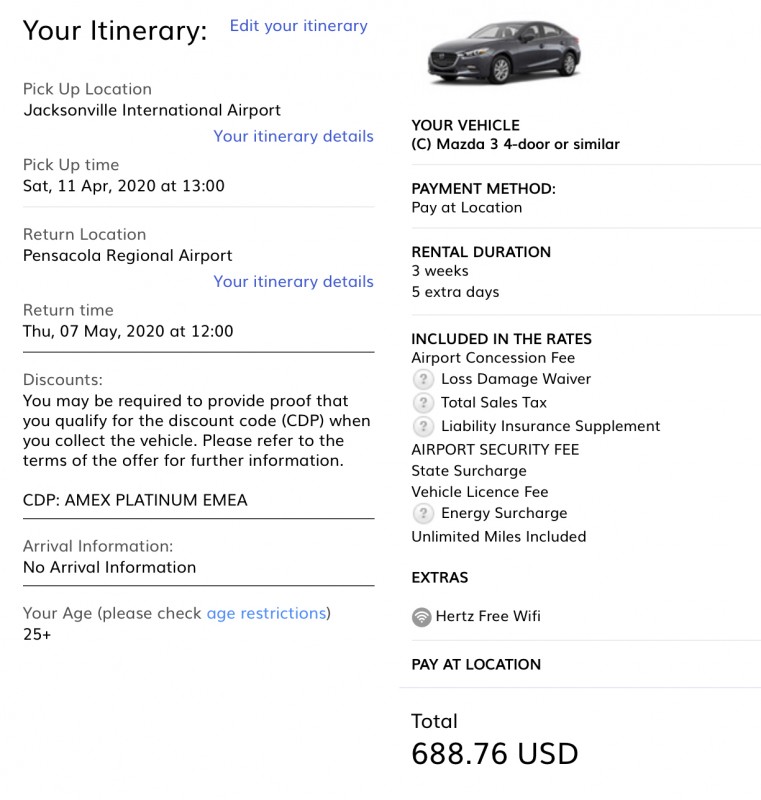Click the Mazda 3 vehicle image
Screen dimensions: 761x800
coord(503,52)
